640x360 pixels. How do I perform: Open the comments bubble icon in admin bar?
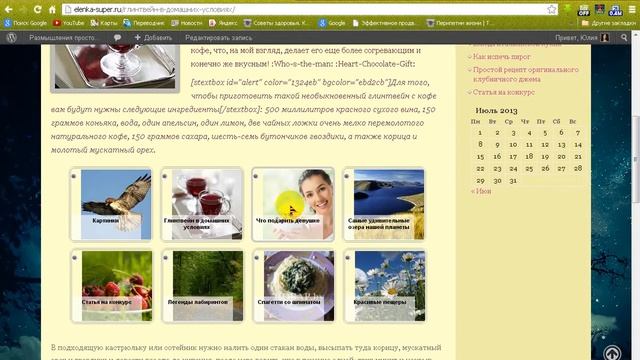[x=117, y=38]
